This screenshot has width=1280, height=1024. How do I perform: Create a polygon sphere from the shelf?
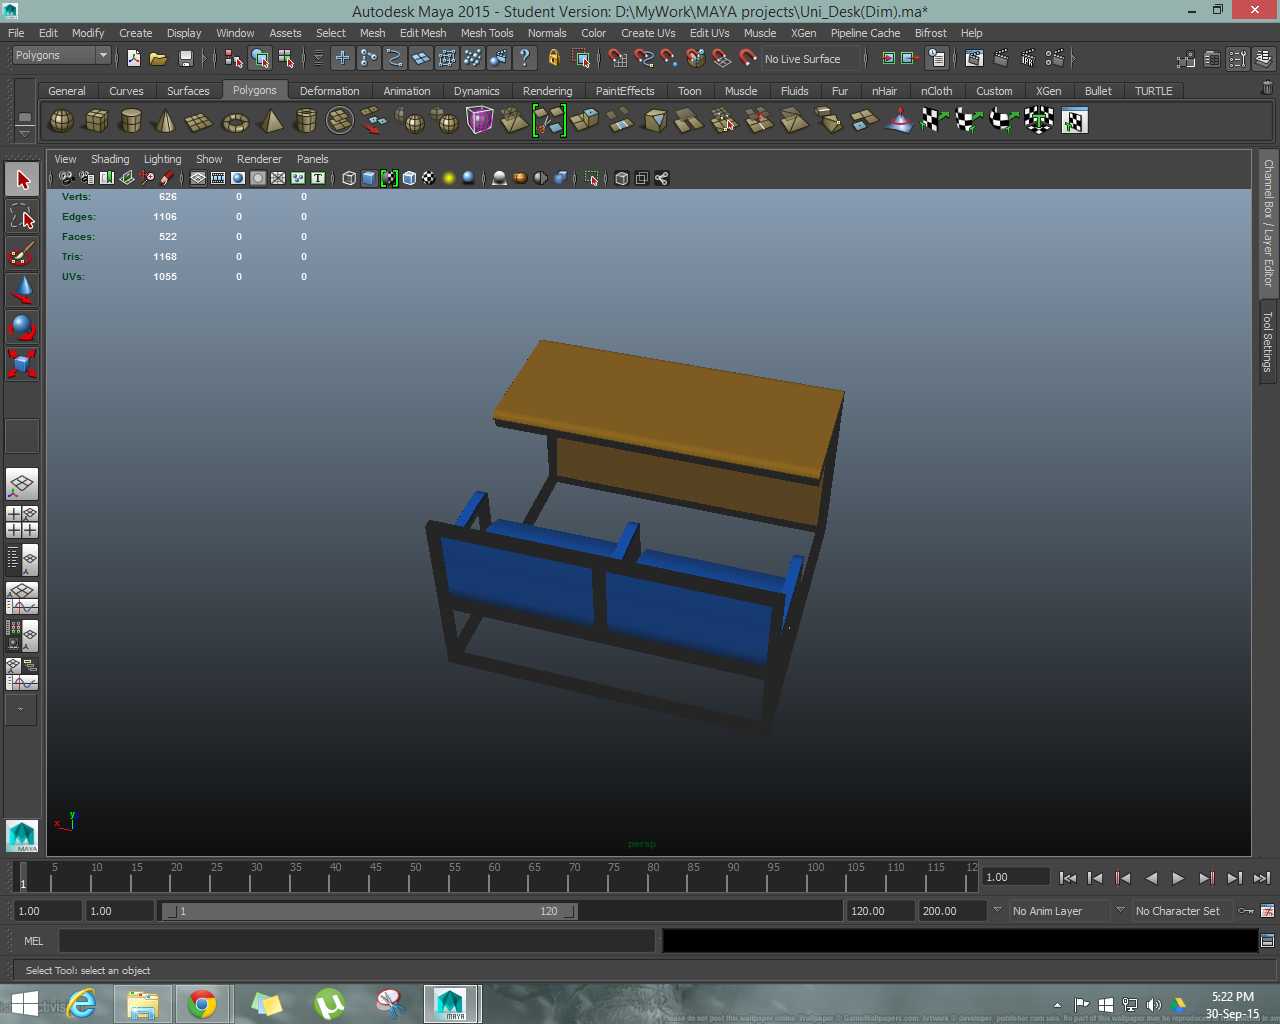(61, 121)
